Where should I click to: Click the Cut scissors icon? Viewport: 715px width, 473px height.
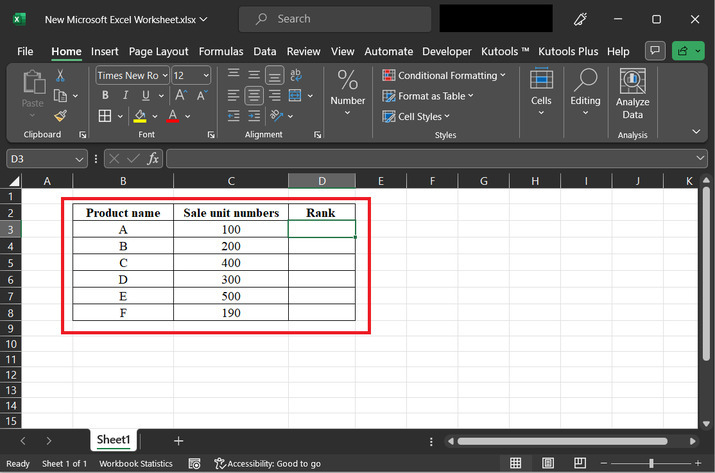click(60, 76)
